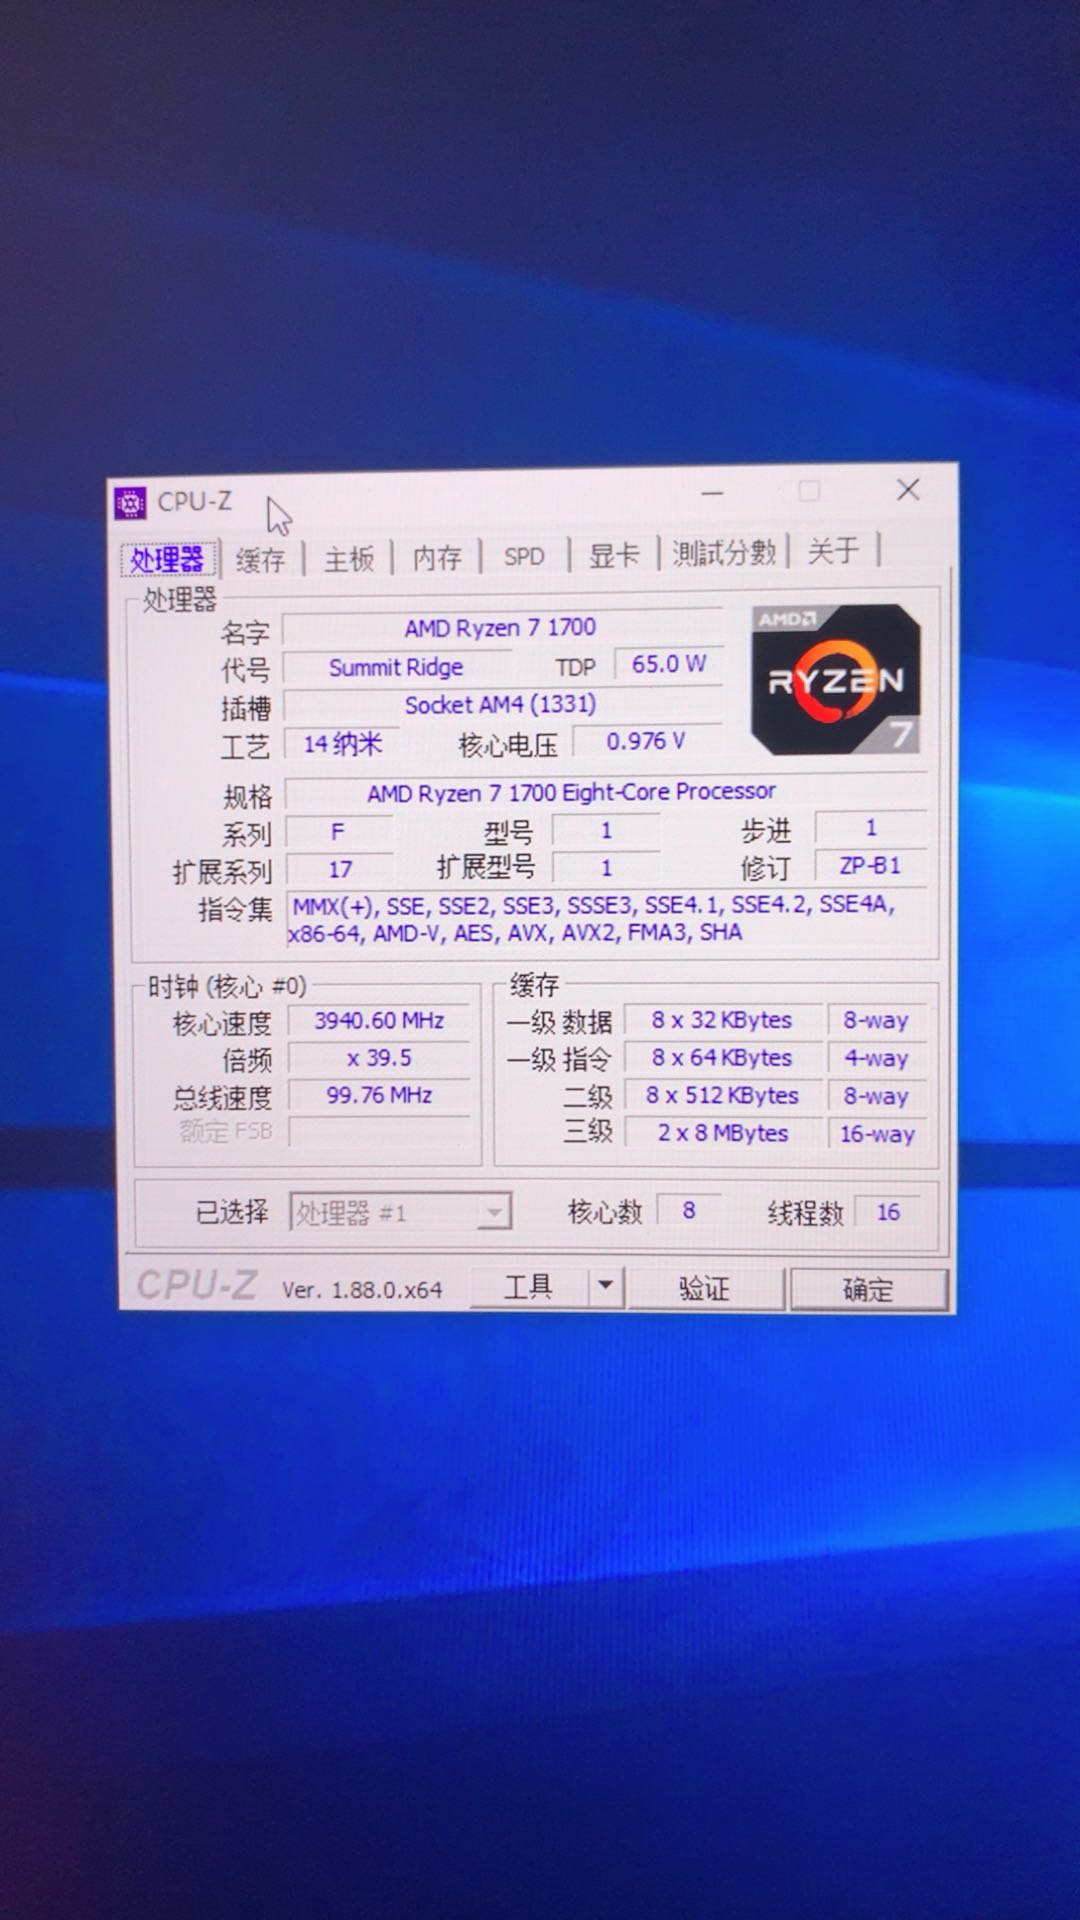Click the thread count value 16

pos(888,1212)
